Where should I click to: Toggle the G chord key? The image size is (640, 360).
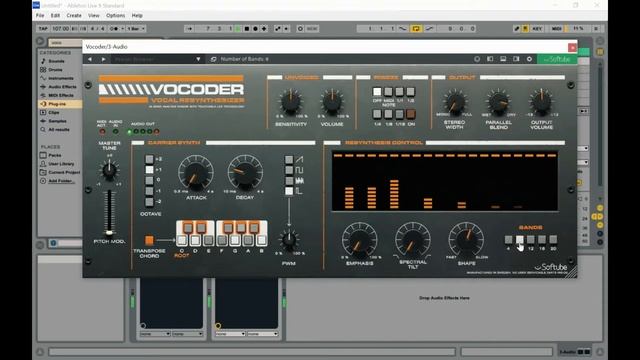coord(235,240)
